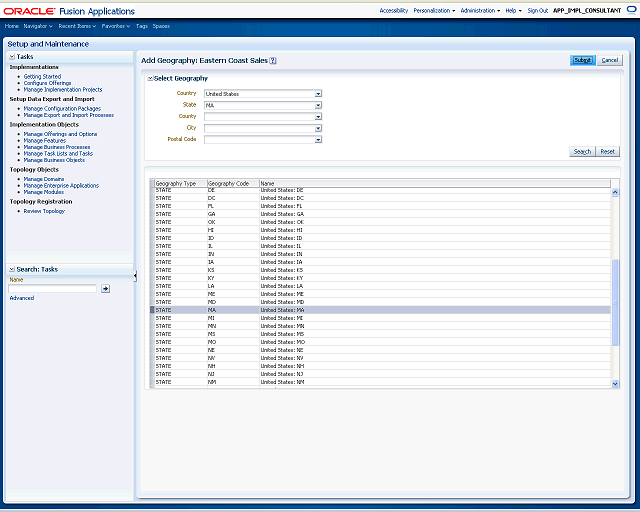Click table scrollbar down arrow

[615, 384]
